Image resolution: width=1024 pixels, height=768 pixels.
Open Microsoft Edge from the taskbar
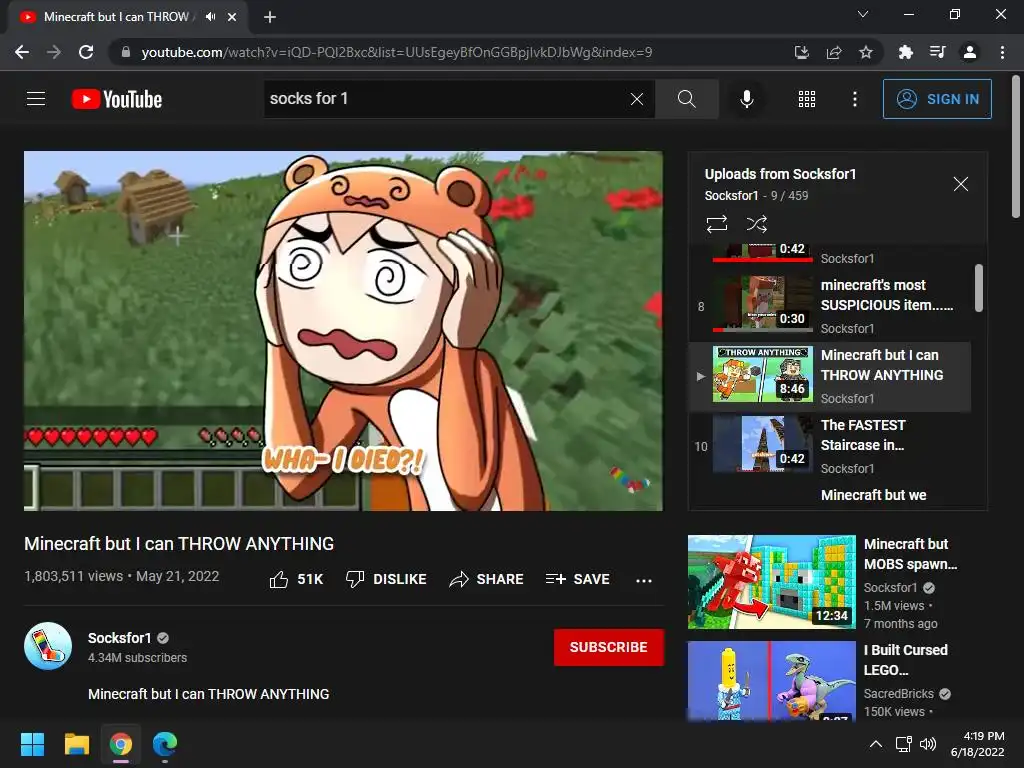pos(165,744)
